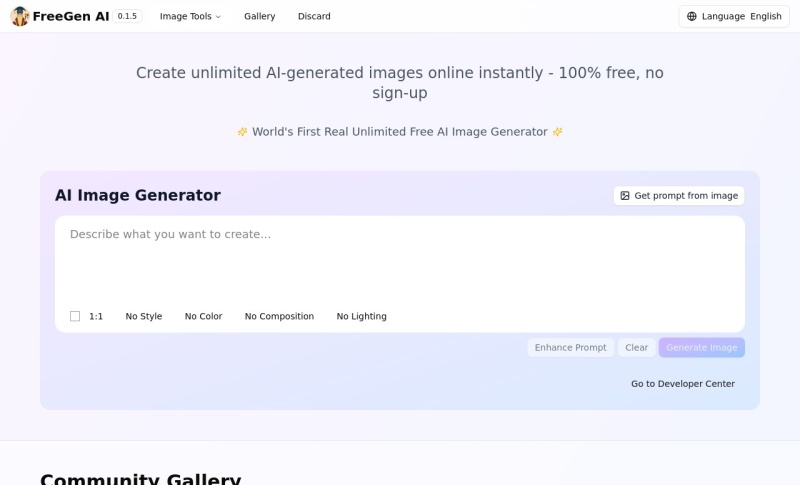Open the No Style dropdown
The image size is (800, 485).
tap(144, 316)
